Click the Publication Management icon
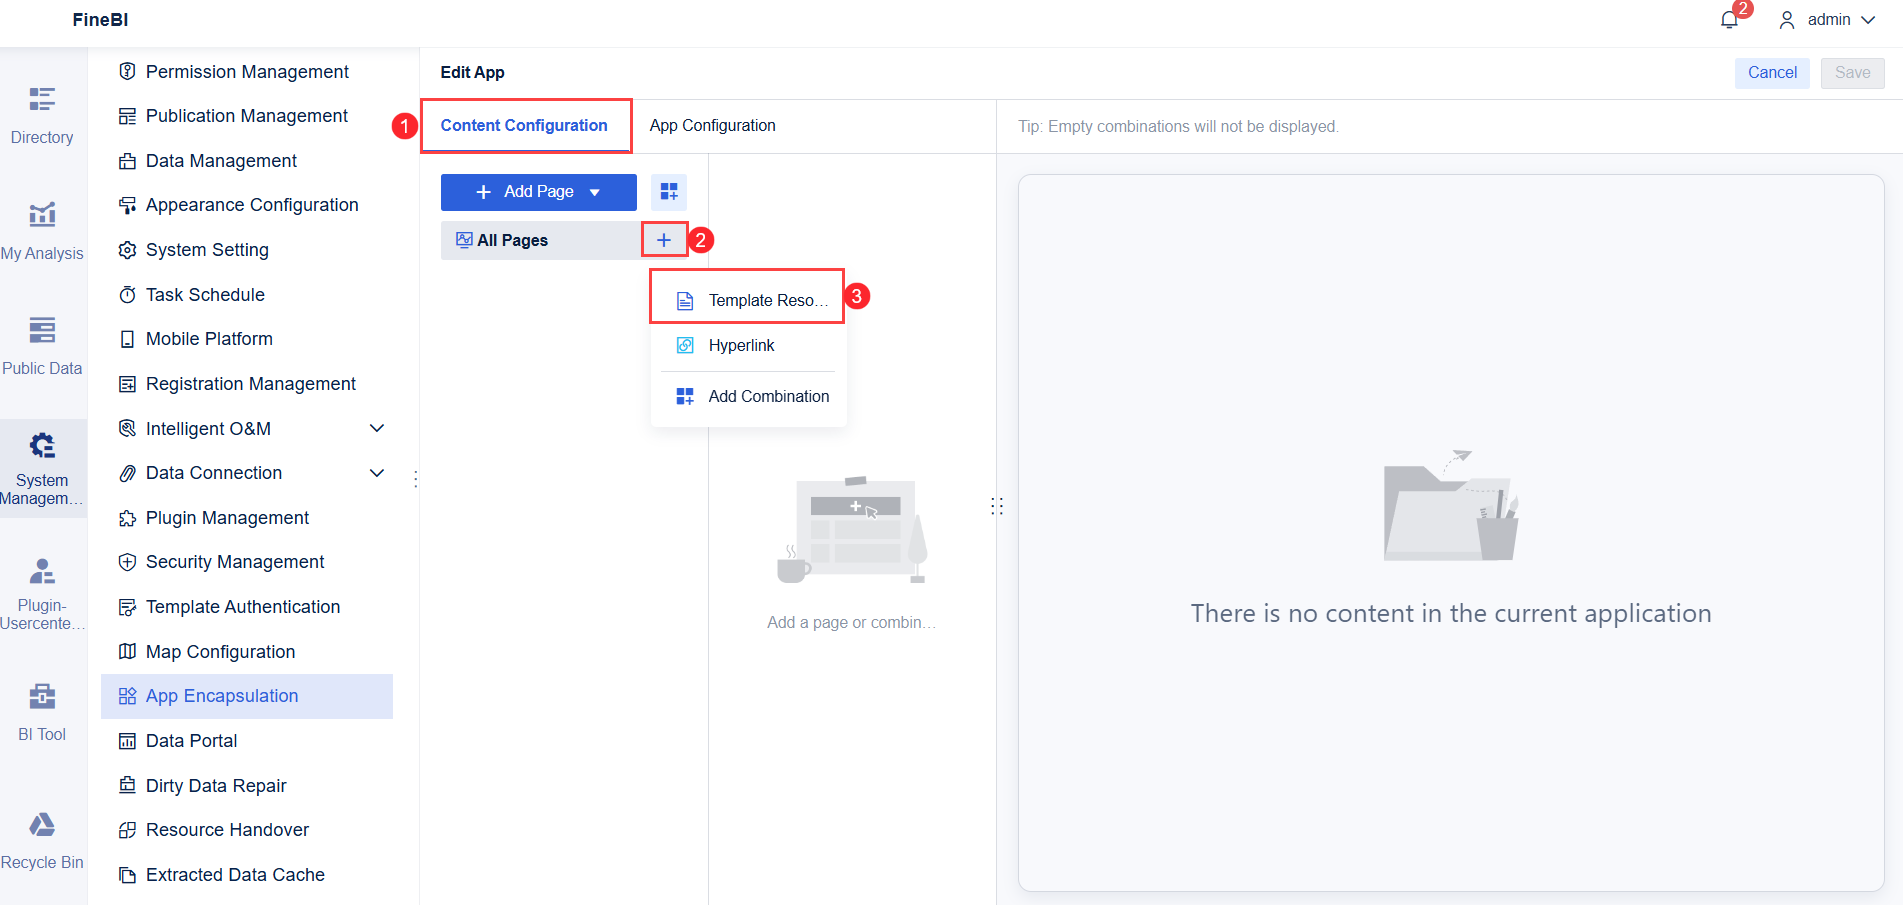This screenshot has height=905, width=1903. pos(127,116)
